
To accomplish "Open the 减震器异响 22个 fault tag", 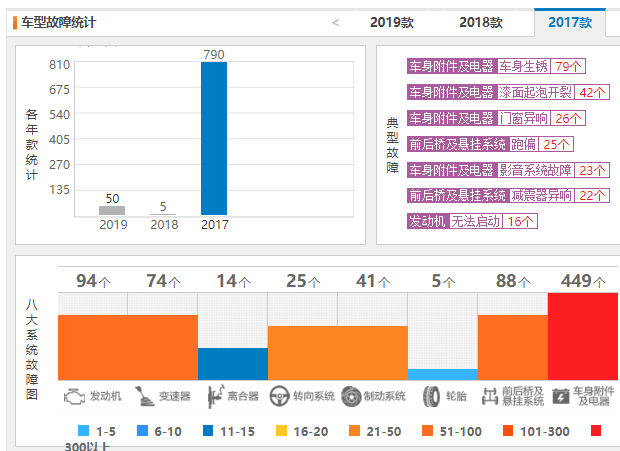I will (508, 195).
